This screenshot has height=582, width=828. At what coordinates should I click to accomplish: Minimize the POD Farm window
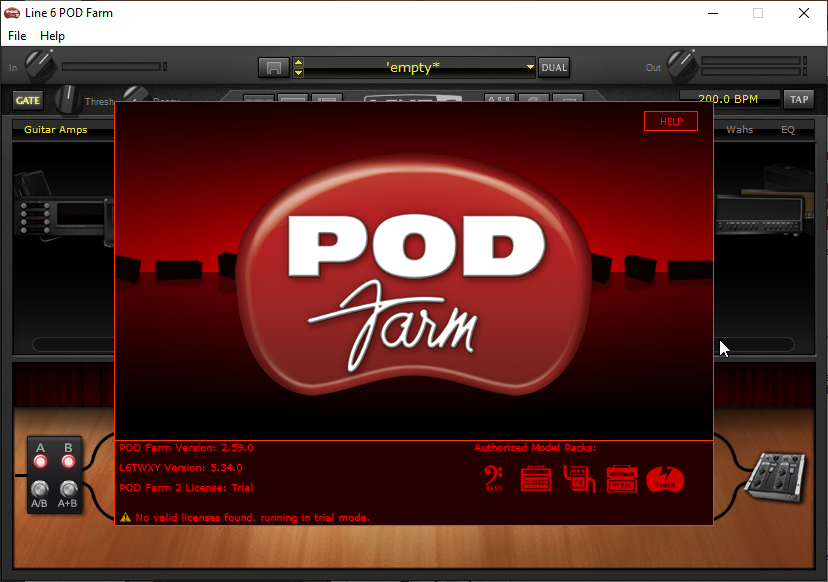tap(713, 13)
